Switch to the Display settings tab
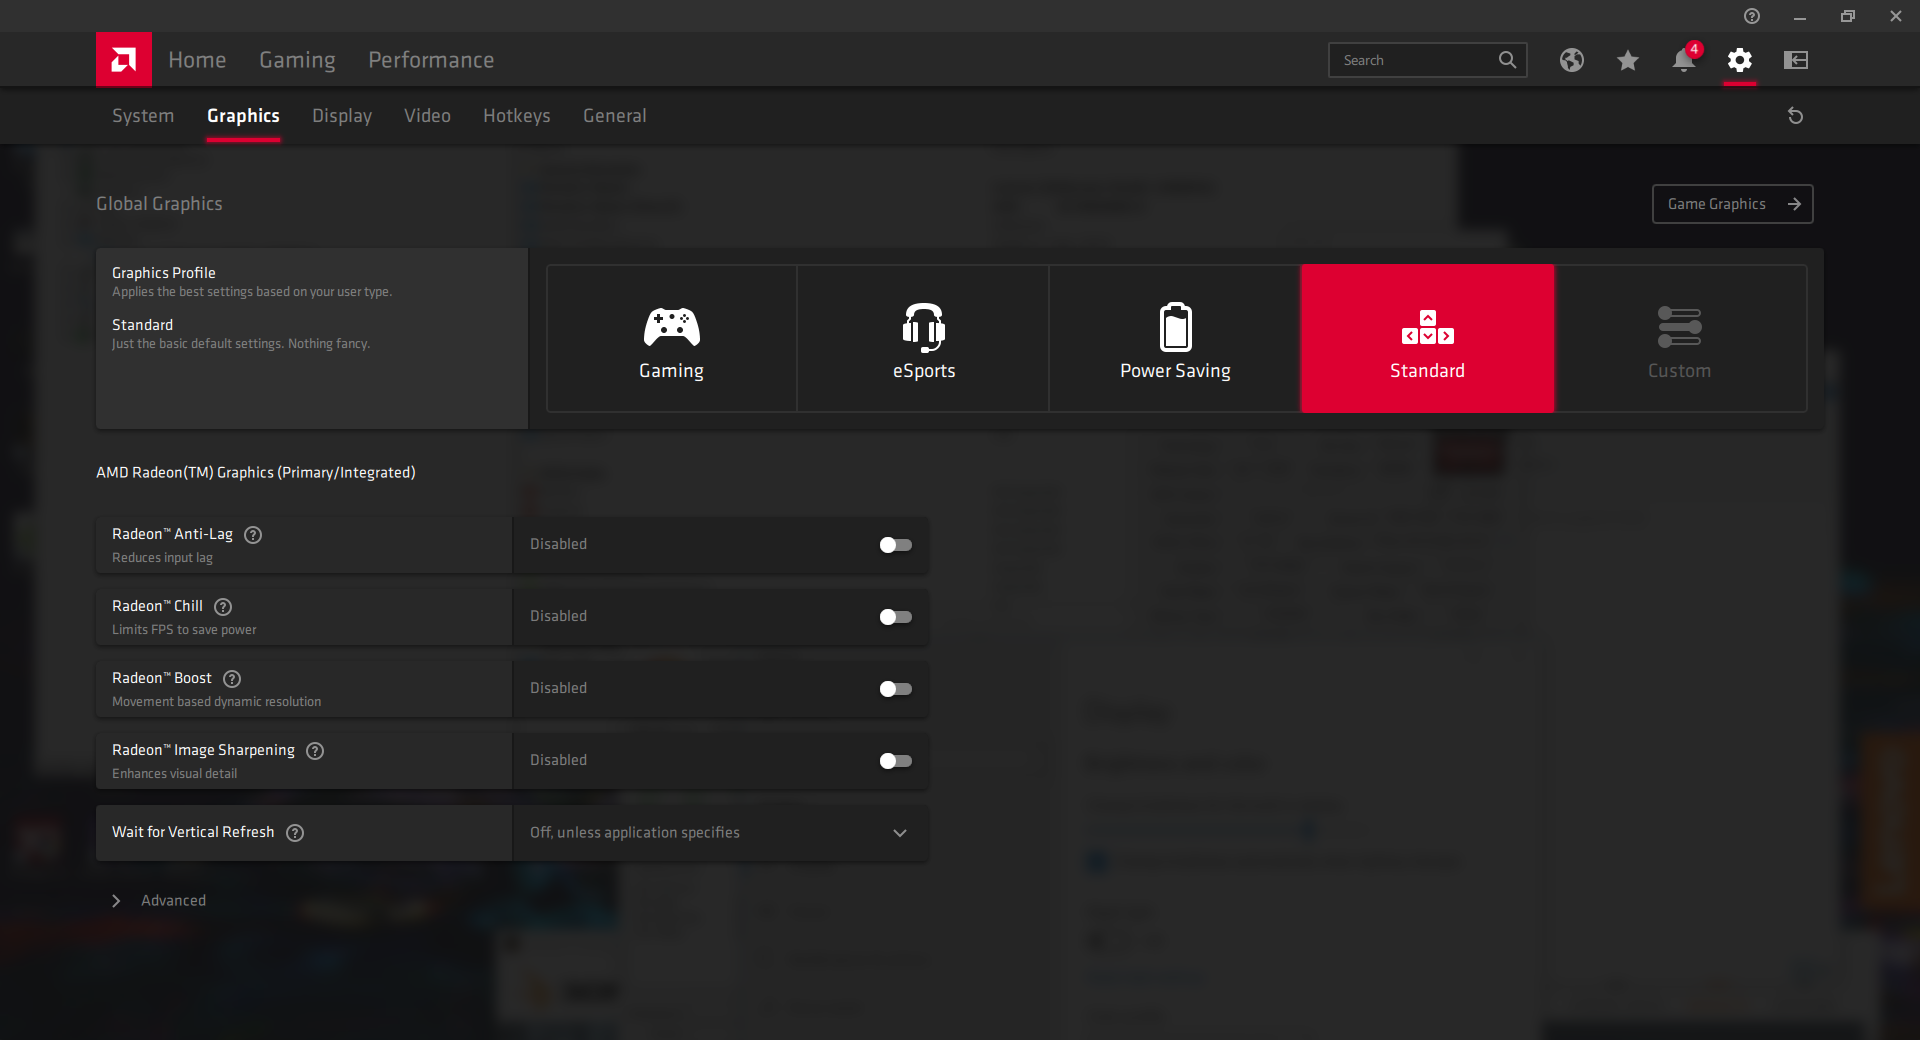 point(342,116)
